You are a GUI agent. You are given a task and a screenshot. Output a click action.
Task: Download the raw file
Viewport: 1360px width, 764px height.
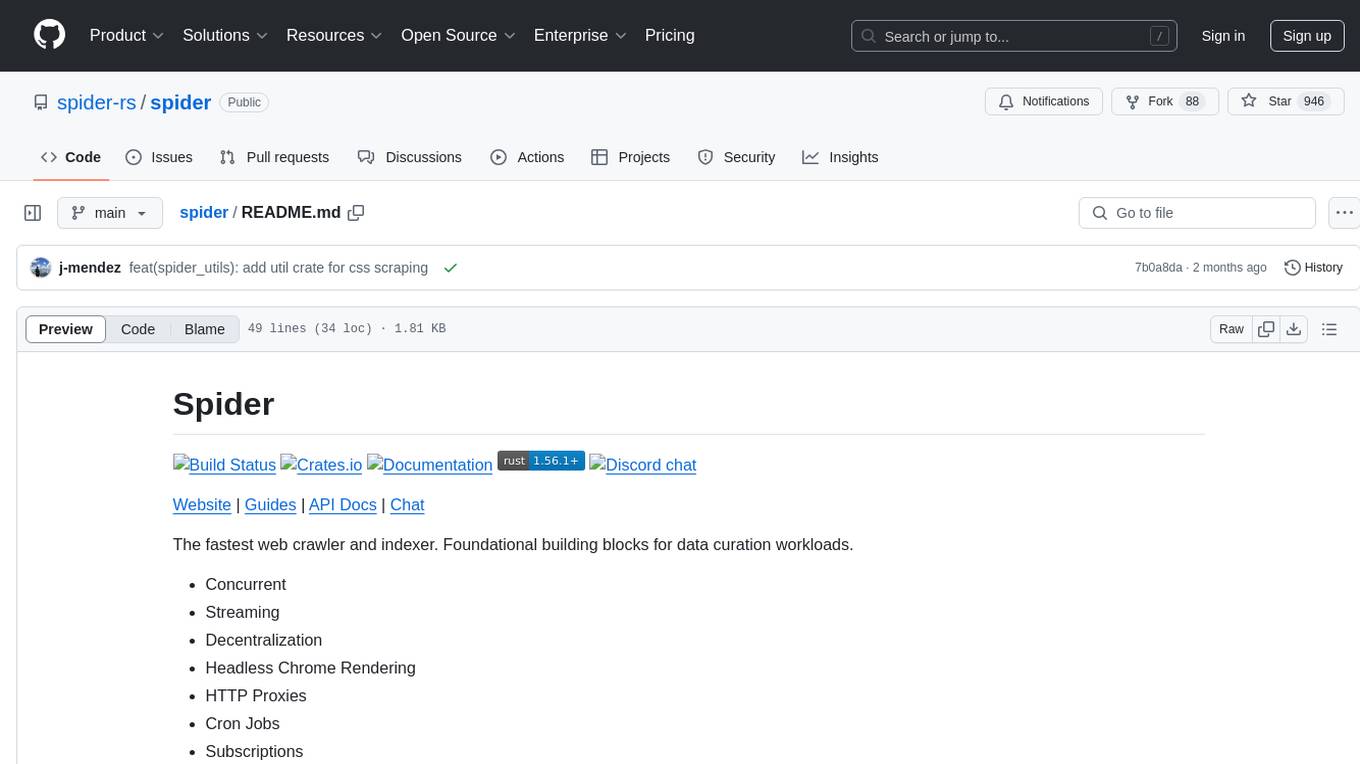1293,329
